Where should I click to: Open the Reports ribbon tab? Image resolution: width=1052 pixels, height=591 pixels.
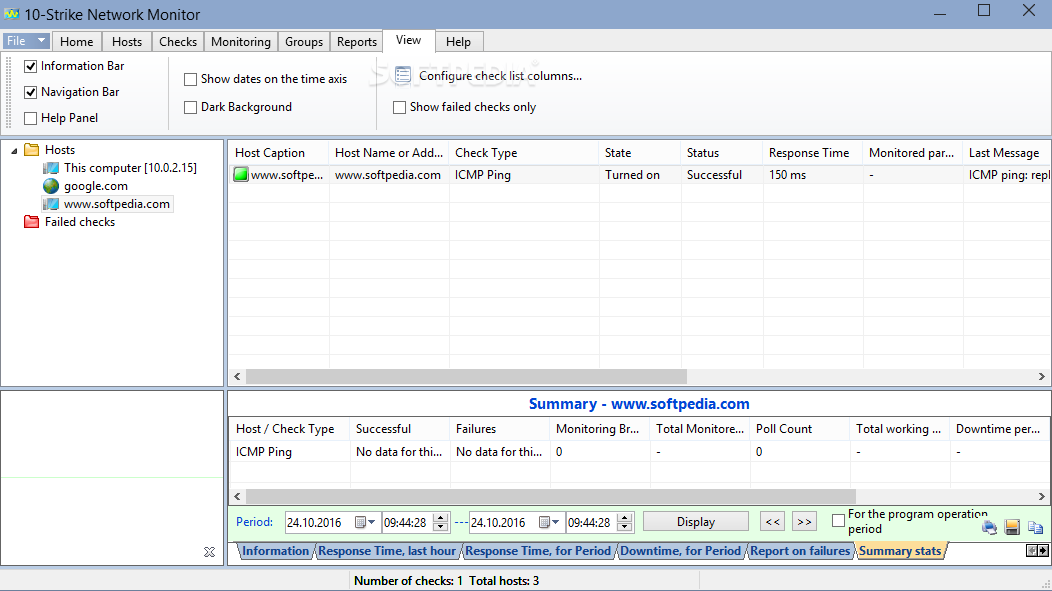[357, 42]
